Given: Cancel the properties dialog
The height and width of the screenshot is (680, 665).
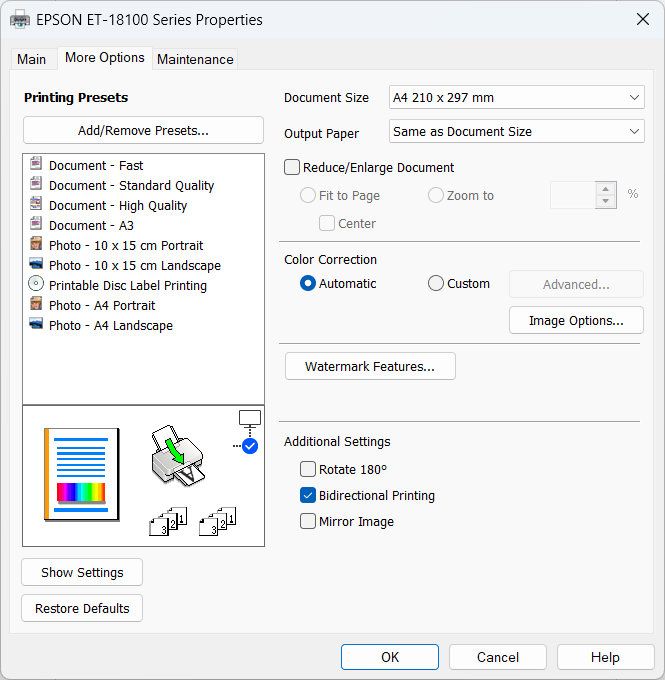Looking at the screenshot, I should click(498, 657).
